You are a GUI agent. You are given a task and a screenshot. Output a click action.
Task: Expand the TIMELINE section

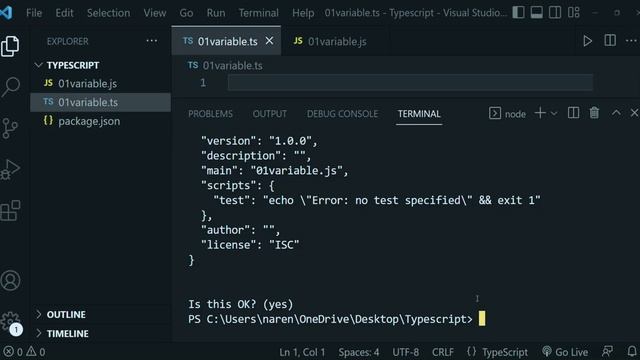[101, 333]
